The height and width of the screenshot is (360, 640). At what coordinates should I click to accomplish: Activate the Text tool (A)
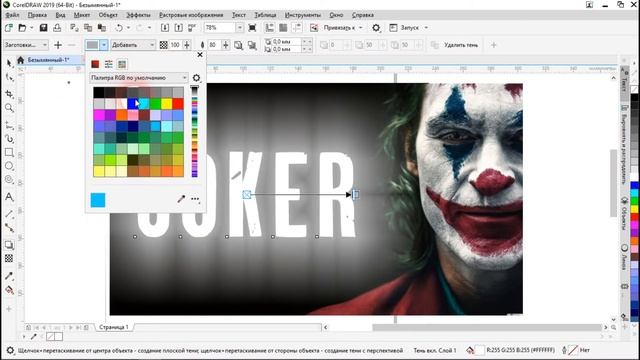coord(9,197)
